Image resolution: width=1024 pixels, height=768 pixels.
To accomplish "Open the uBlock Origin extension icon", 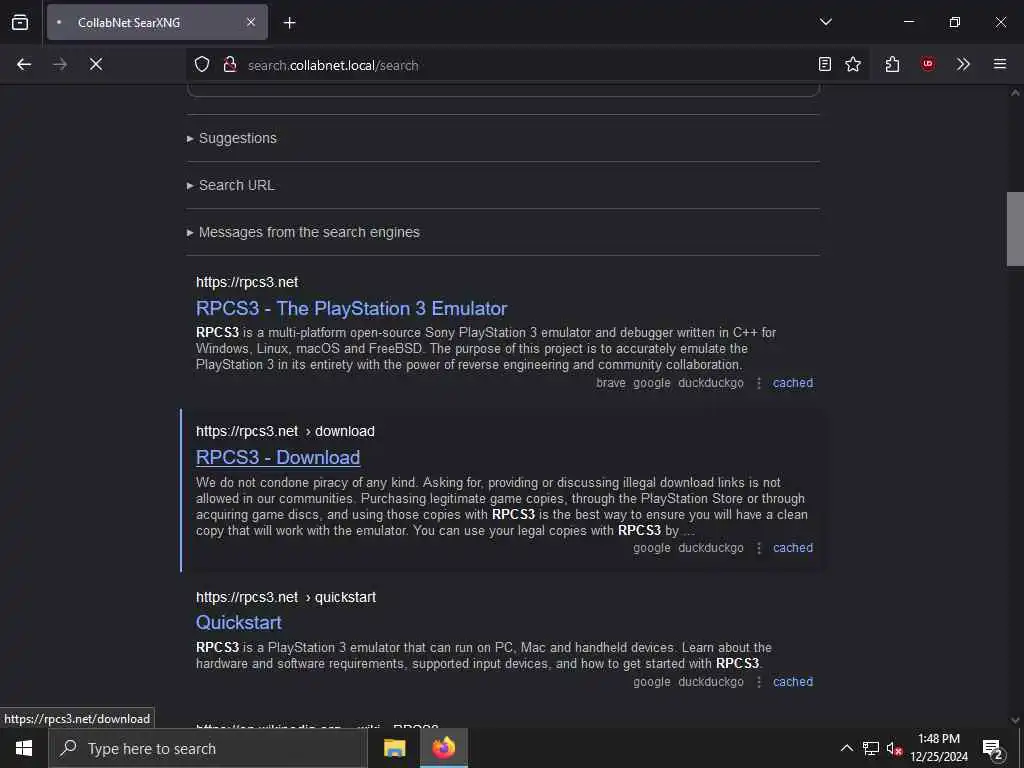I will [x=927, y=64].
